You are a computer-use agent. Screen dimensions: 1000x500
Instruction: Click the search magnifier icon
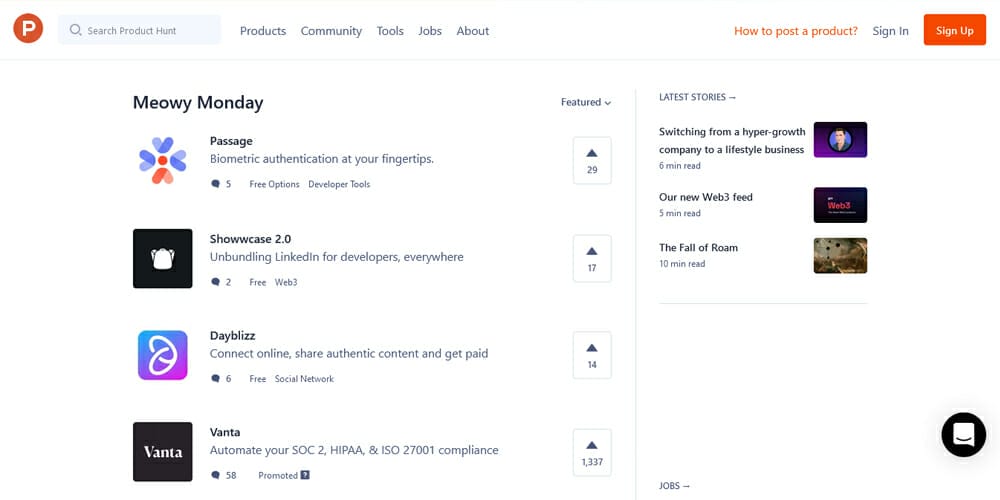(75, 30)
